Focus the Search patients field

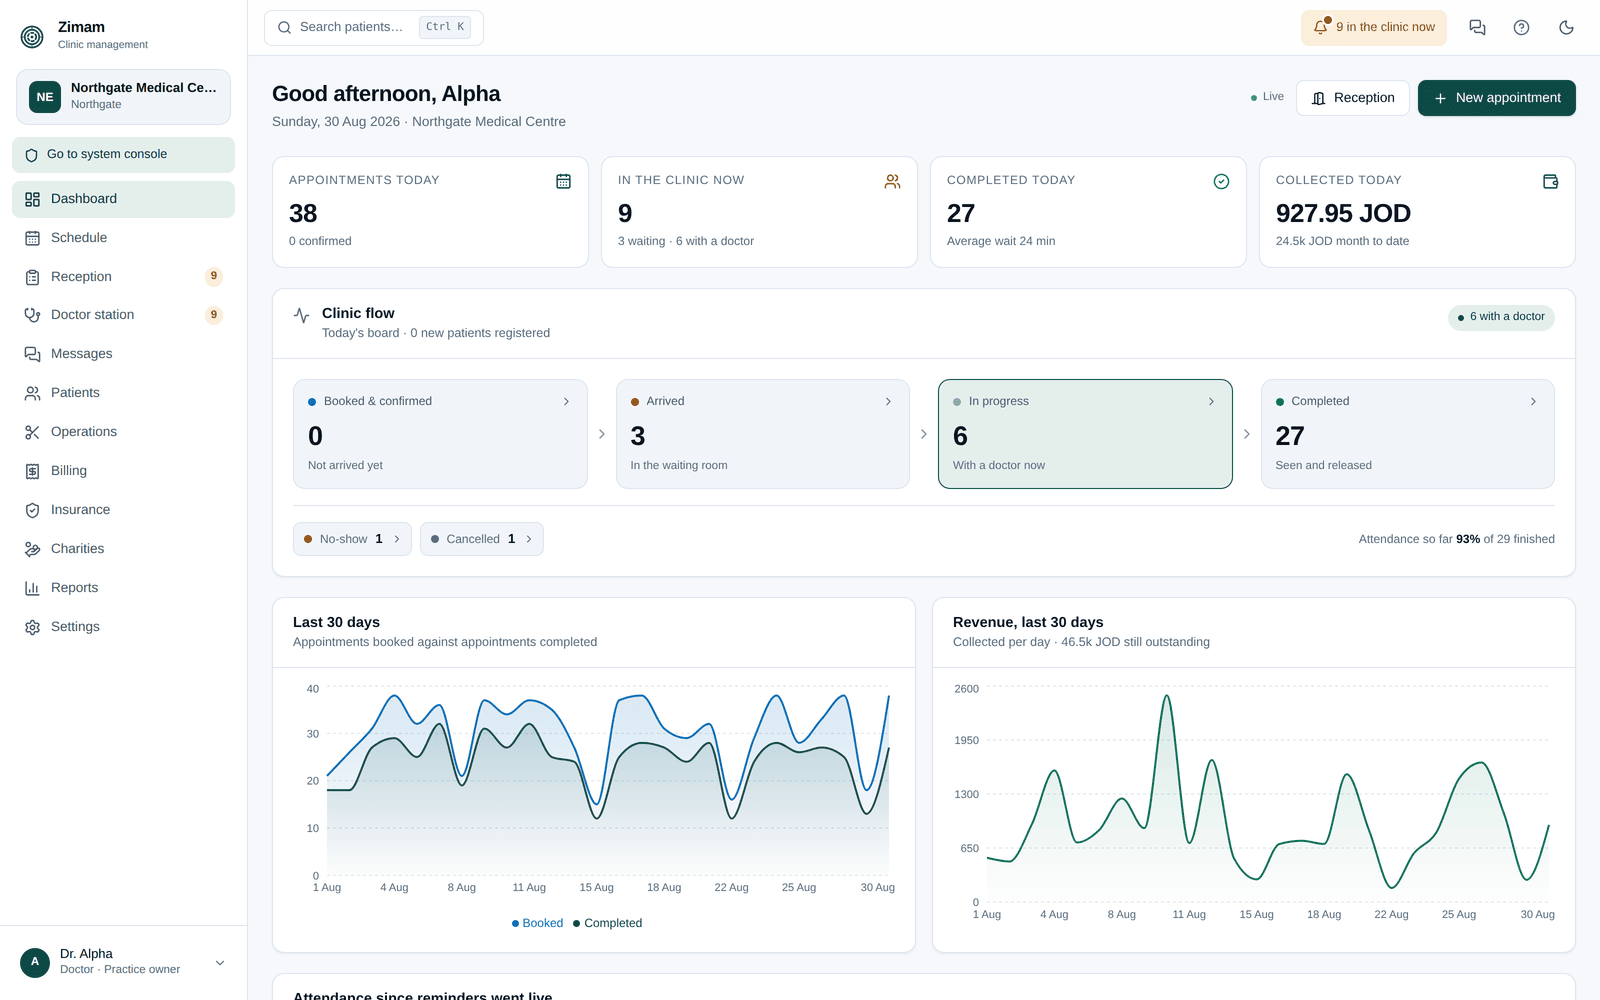pos(374,28)
